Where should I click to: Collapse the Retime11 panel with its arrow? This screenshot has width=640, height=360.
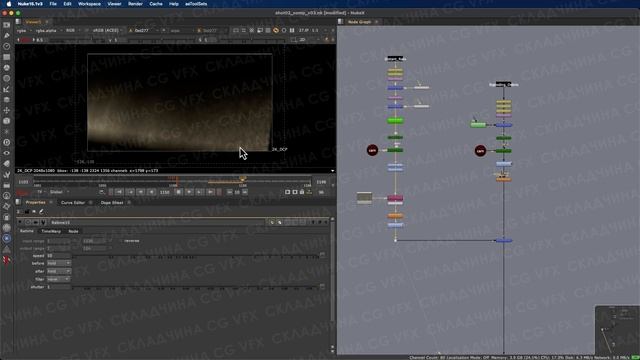[20, 222]
